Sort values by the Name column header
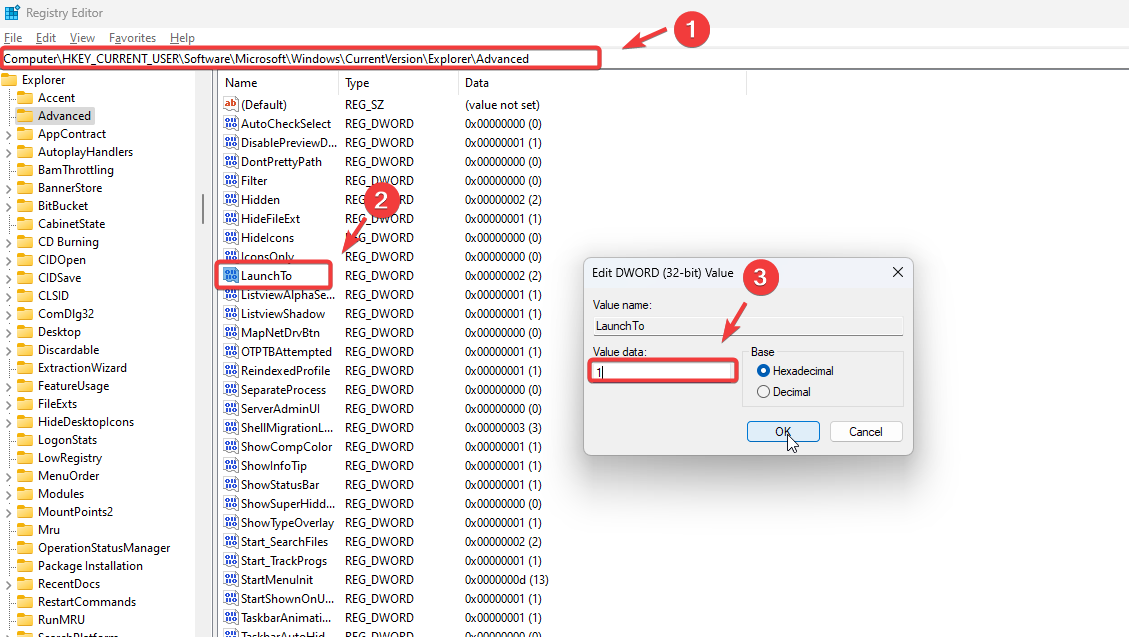The image size is (1129, 637). (278, 83)
